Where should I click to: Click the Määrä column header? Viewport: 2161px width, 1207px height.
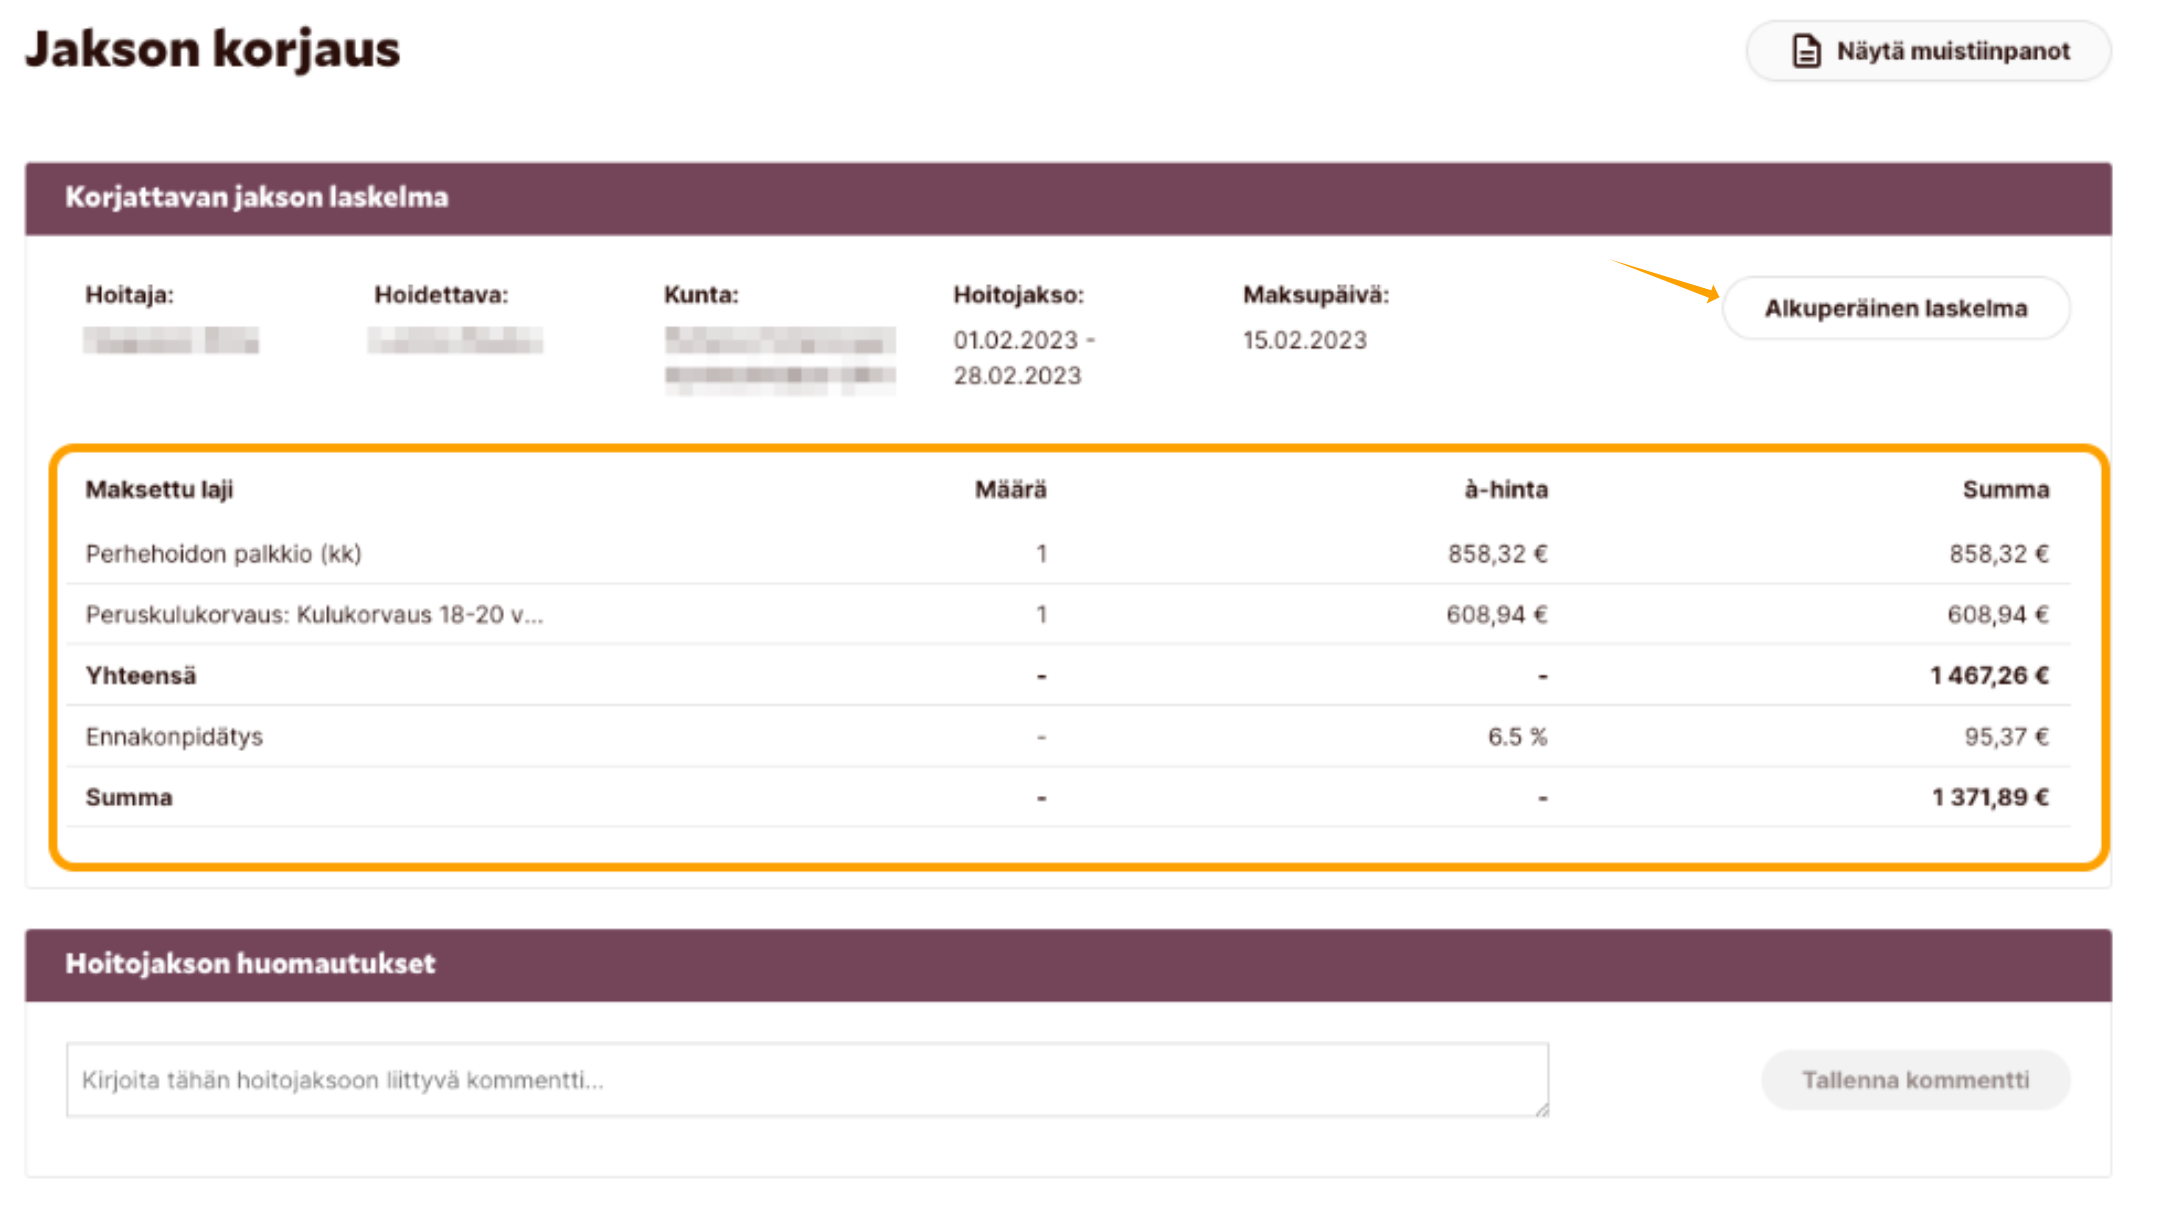(x=1010, y=490)
